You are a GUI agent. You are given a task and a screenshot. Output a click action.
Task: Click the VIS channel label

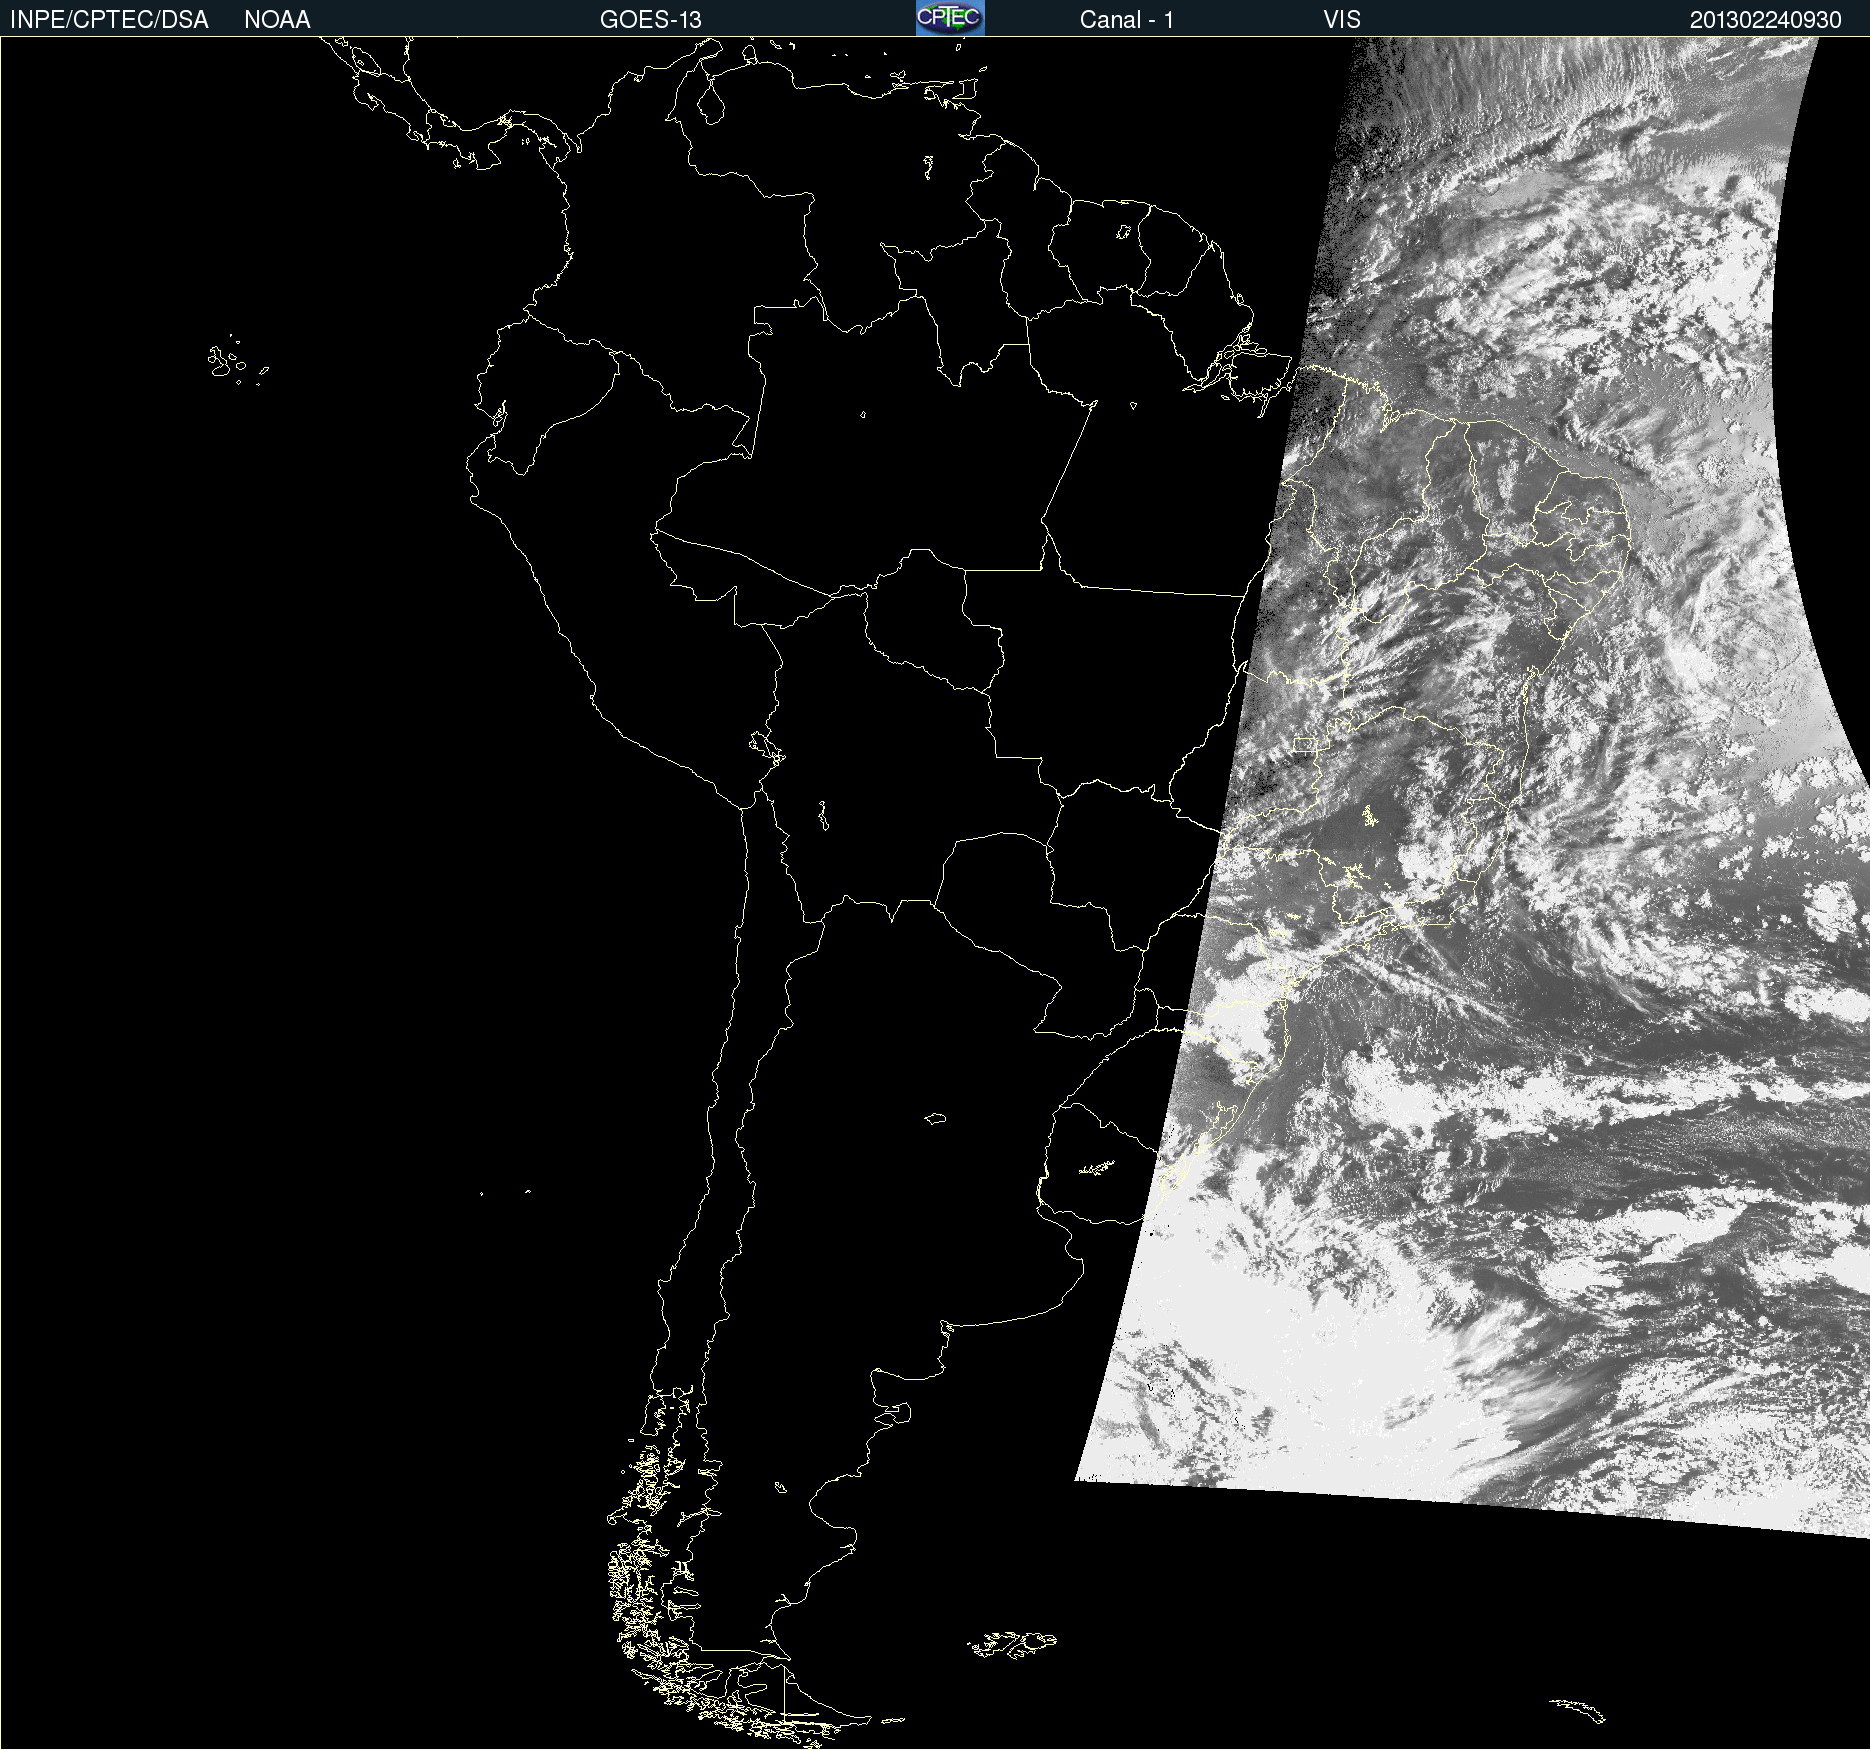tap(1342, 20)
